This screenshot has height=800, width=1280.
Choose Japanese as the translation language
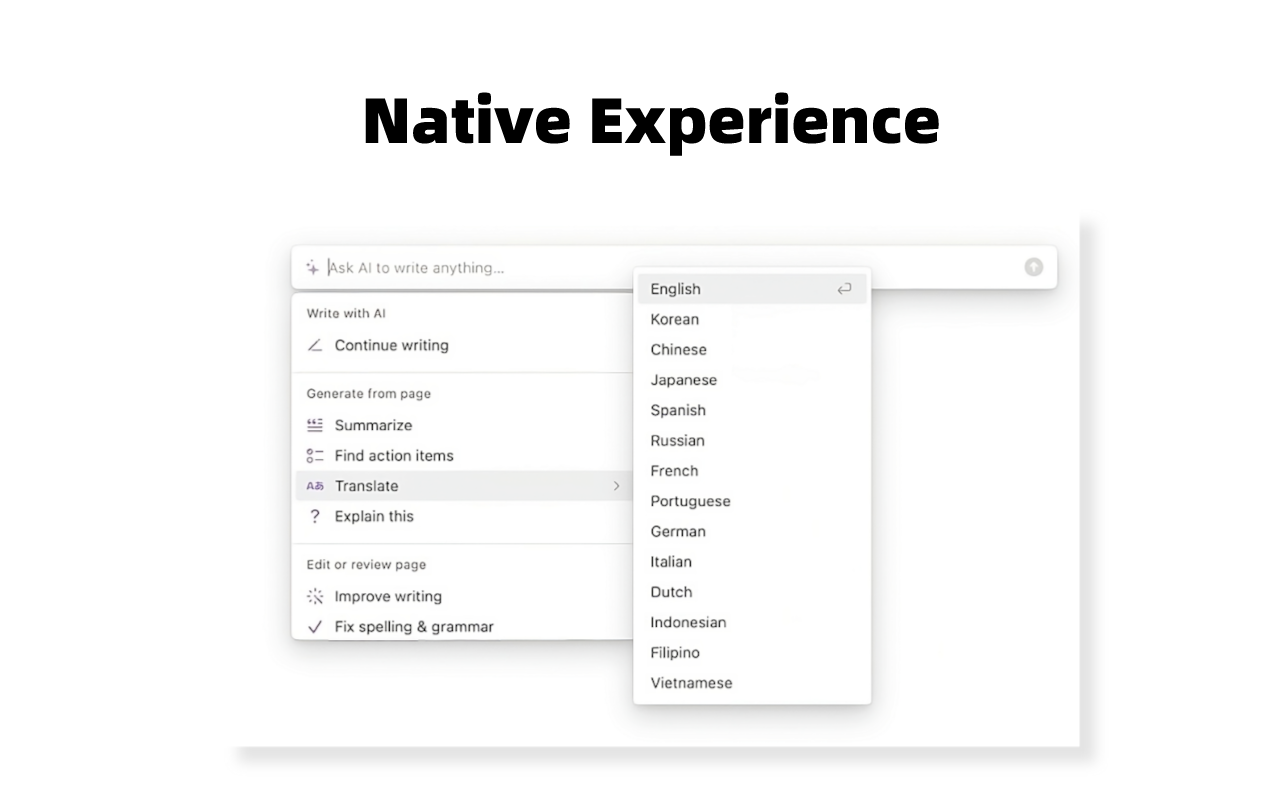683,380
